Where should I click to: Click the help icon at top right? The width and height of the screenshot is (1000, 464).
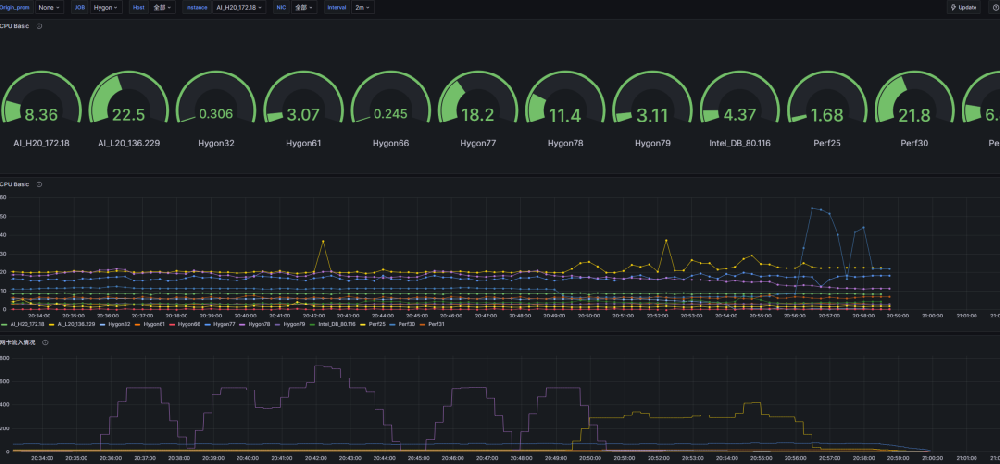[994, 7]
